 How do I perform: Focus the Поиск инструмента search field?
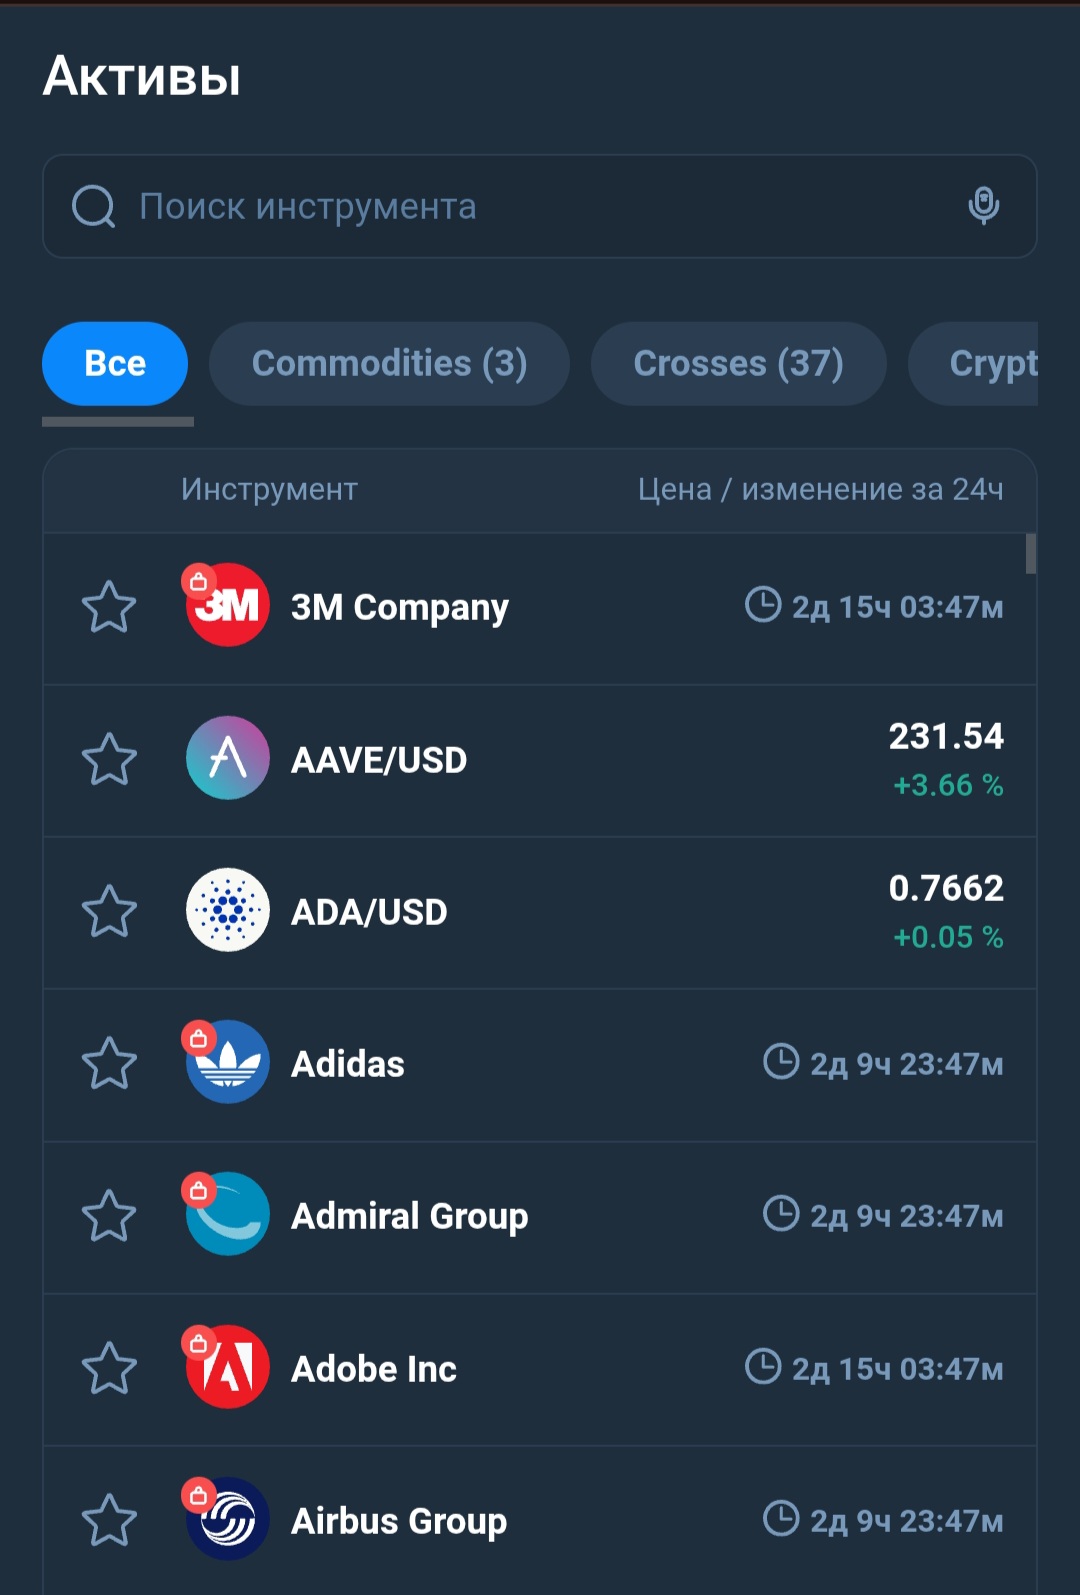click(x=540, y=206)
